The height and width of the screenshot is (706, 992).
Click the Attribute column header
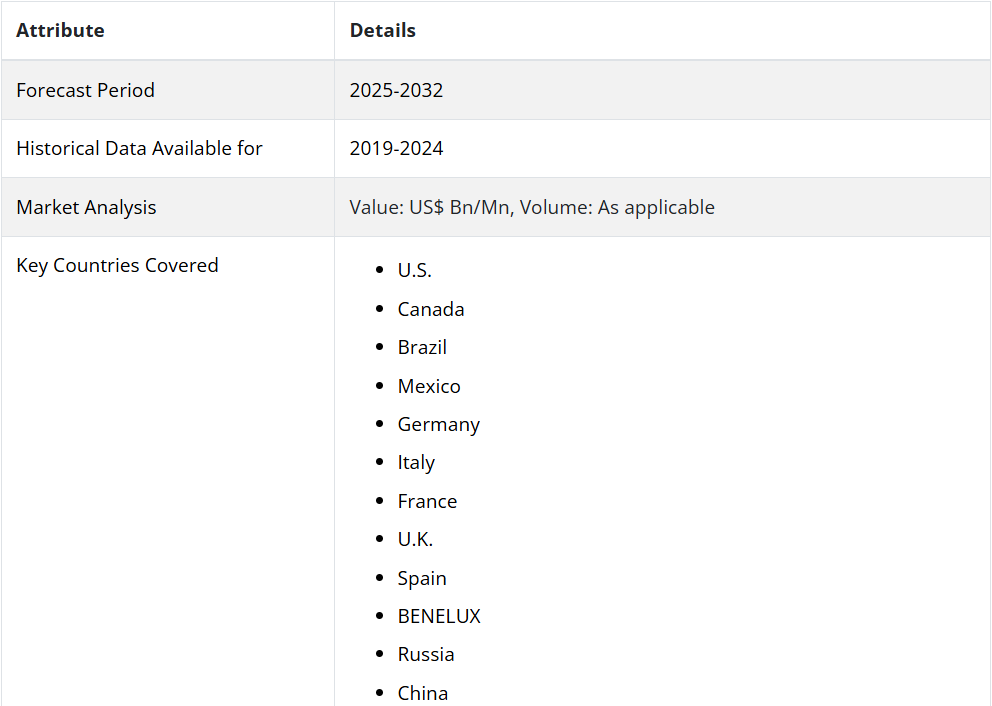click(x=60, y=30)
